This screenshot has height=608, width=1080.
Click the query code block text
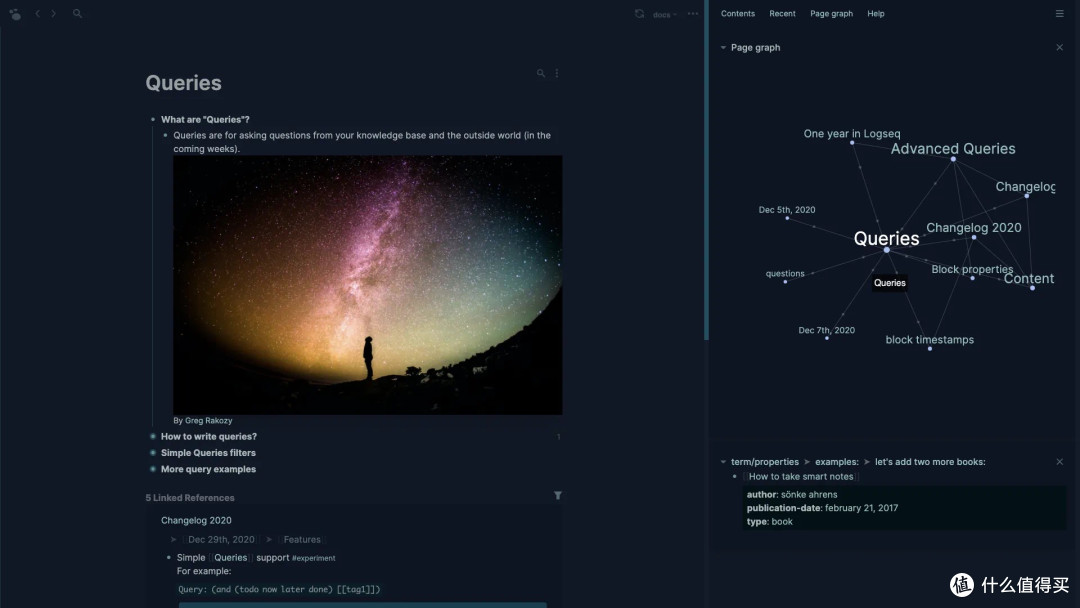click(279, 589)
